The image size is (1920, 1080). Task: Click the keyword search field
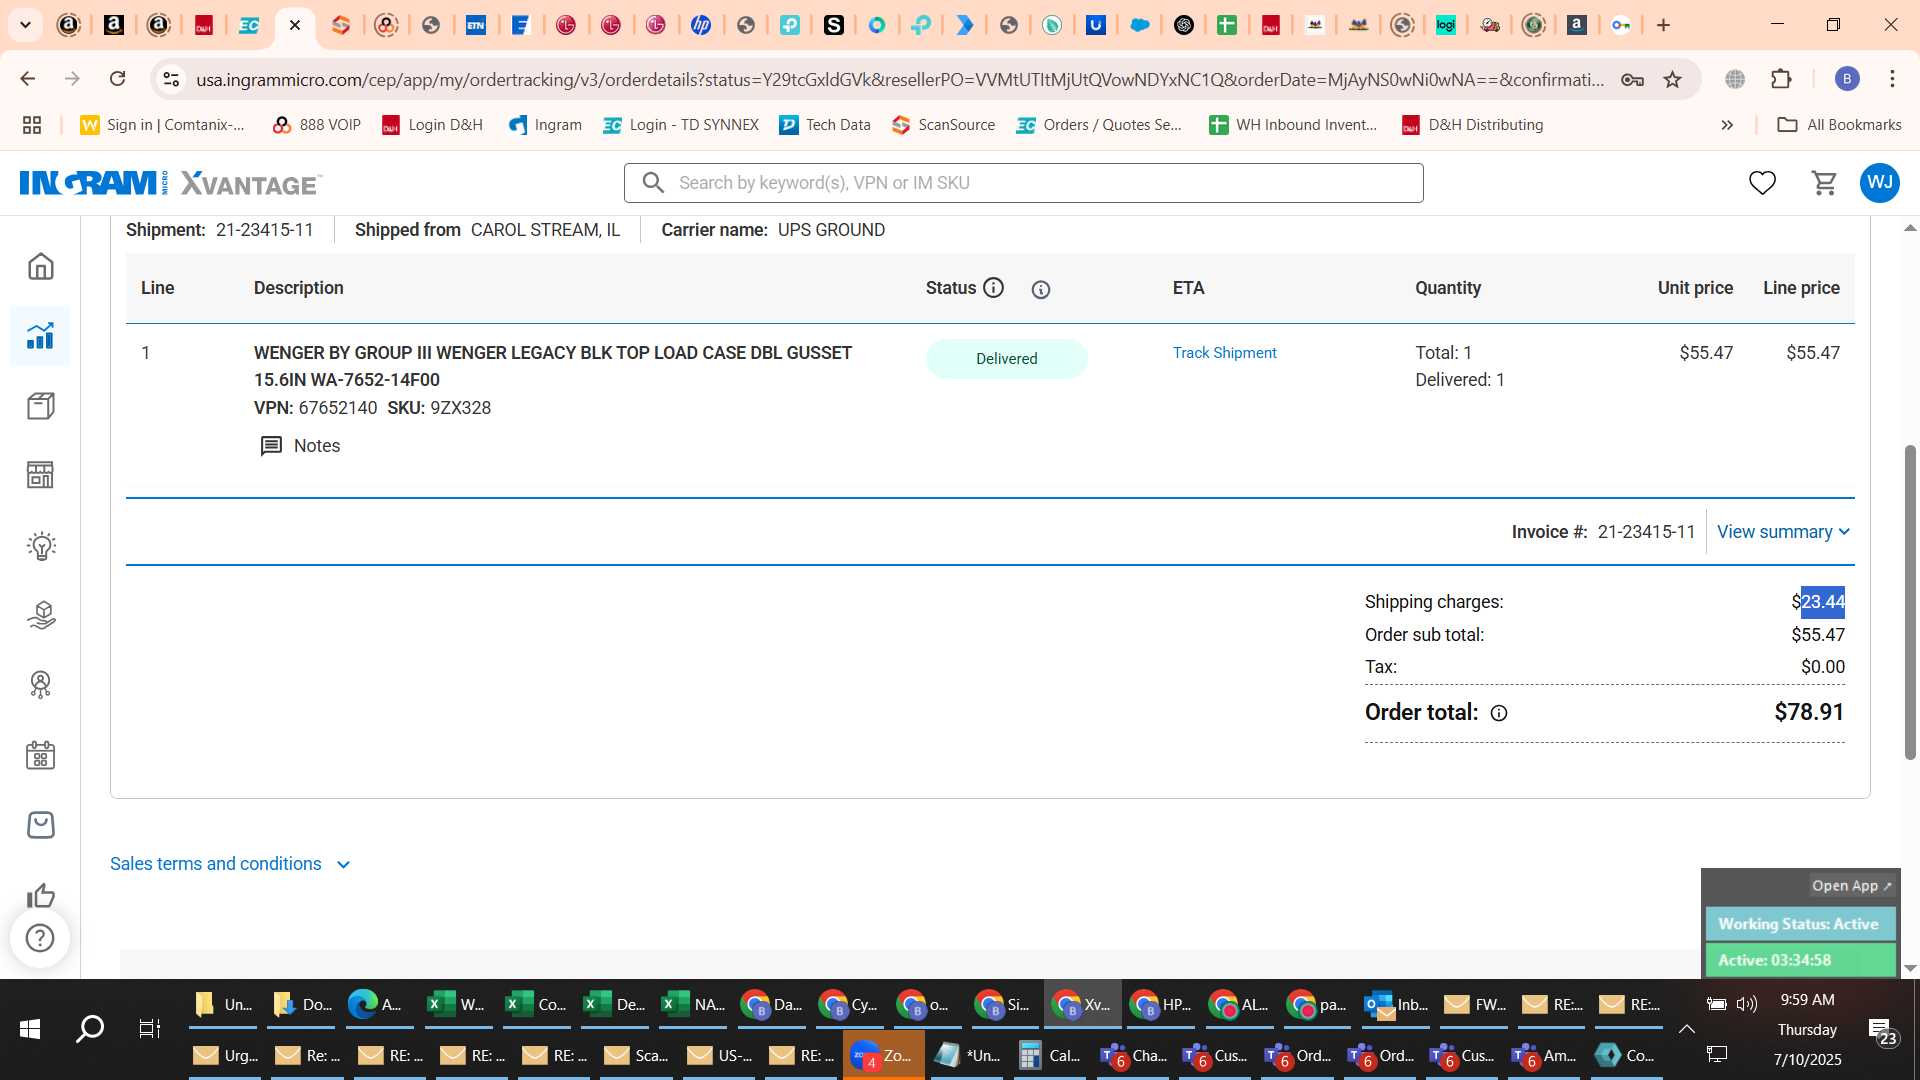1024,183
